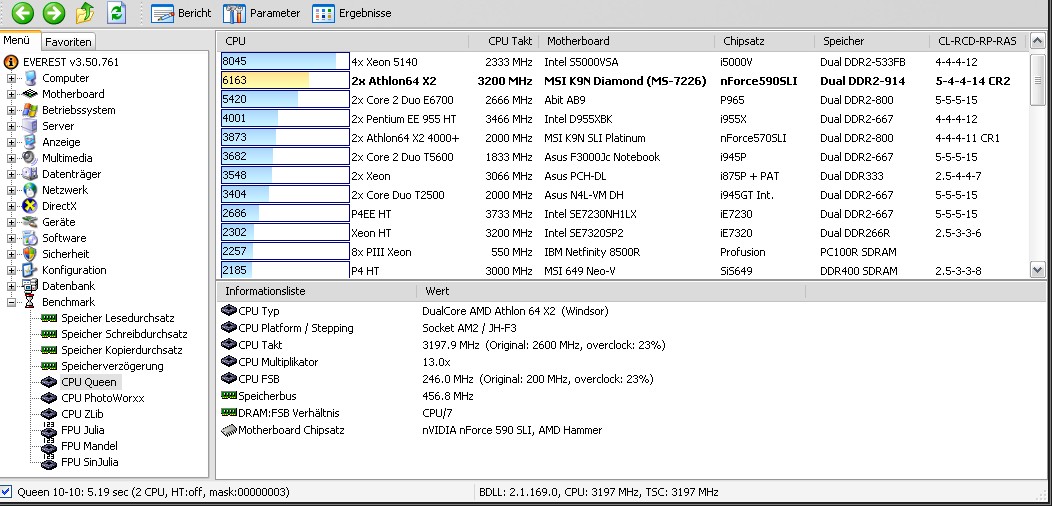Select the highlighted 2x Athlon64 X2 row
The width and height of the screenshot is (1052, 506).
point(623,81)
